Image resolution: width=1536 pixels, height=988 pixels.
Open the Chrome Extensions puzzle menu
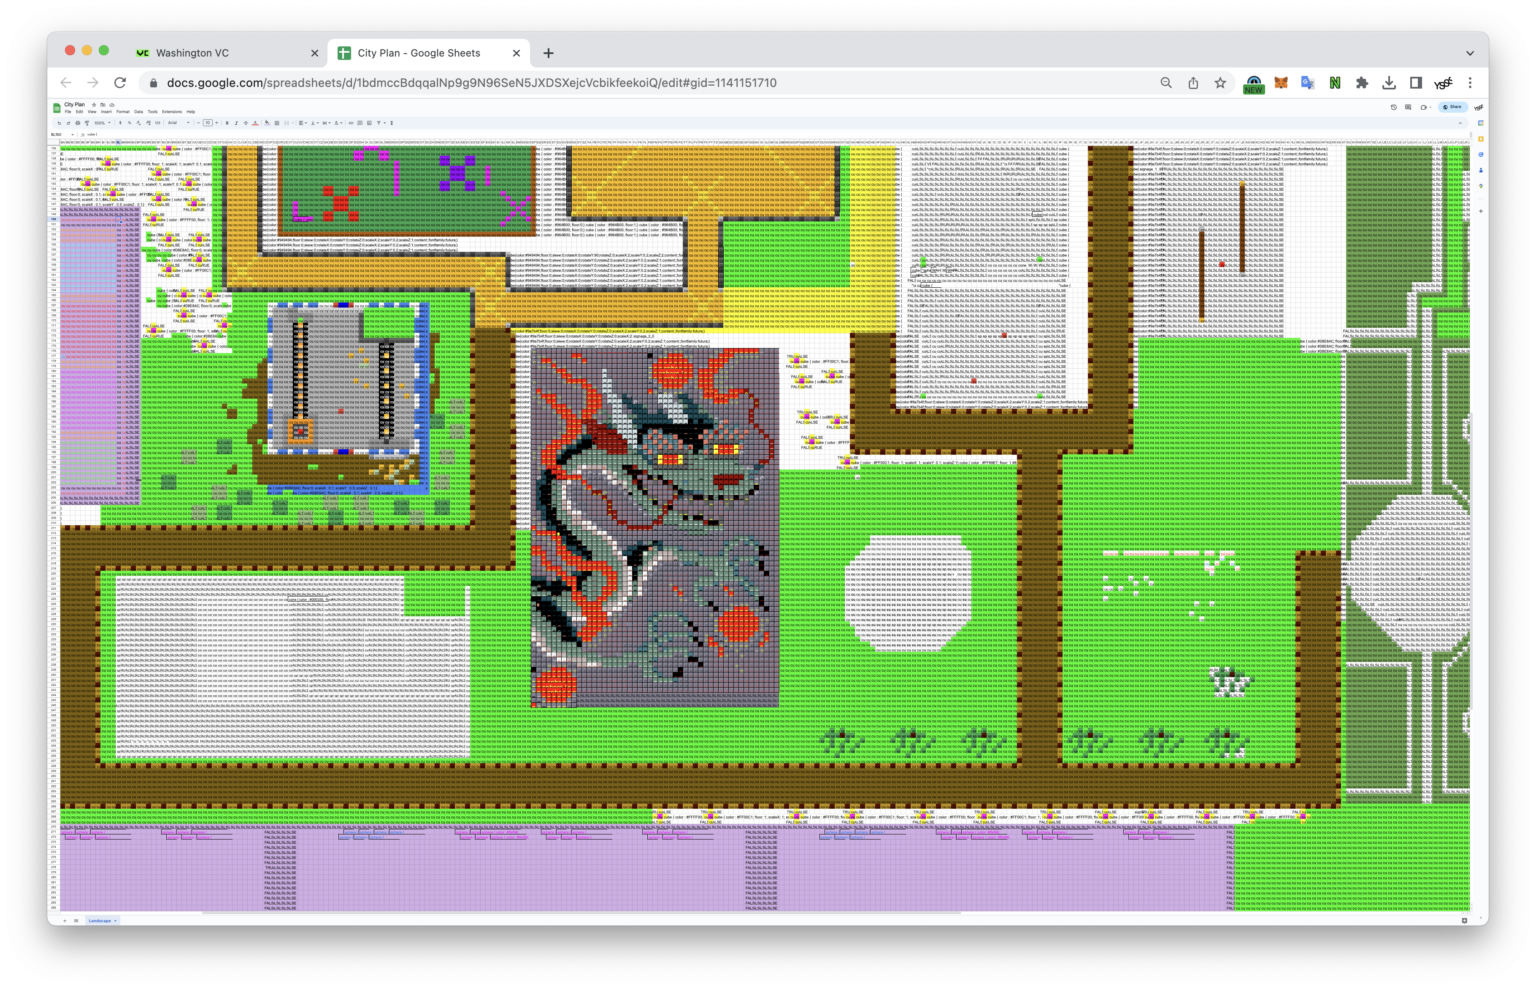pos(1361,83)
